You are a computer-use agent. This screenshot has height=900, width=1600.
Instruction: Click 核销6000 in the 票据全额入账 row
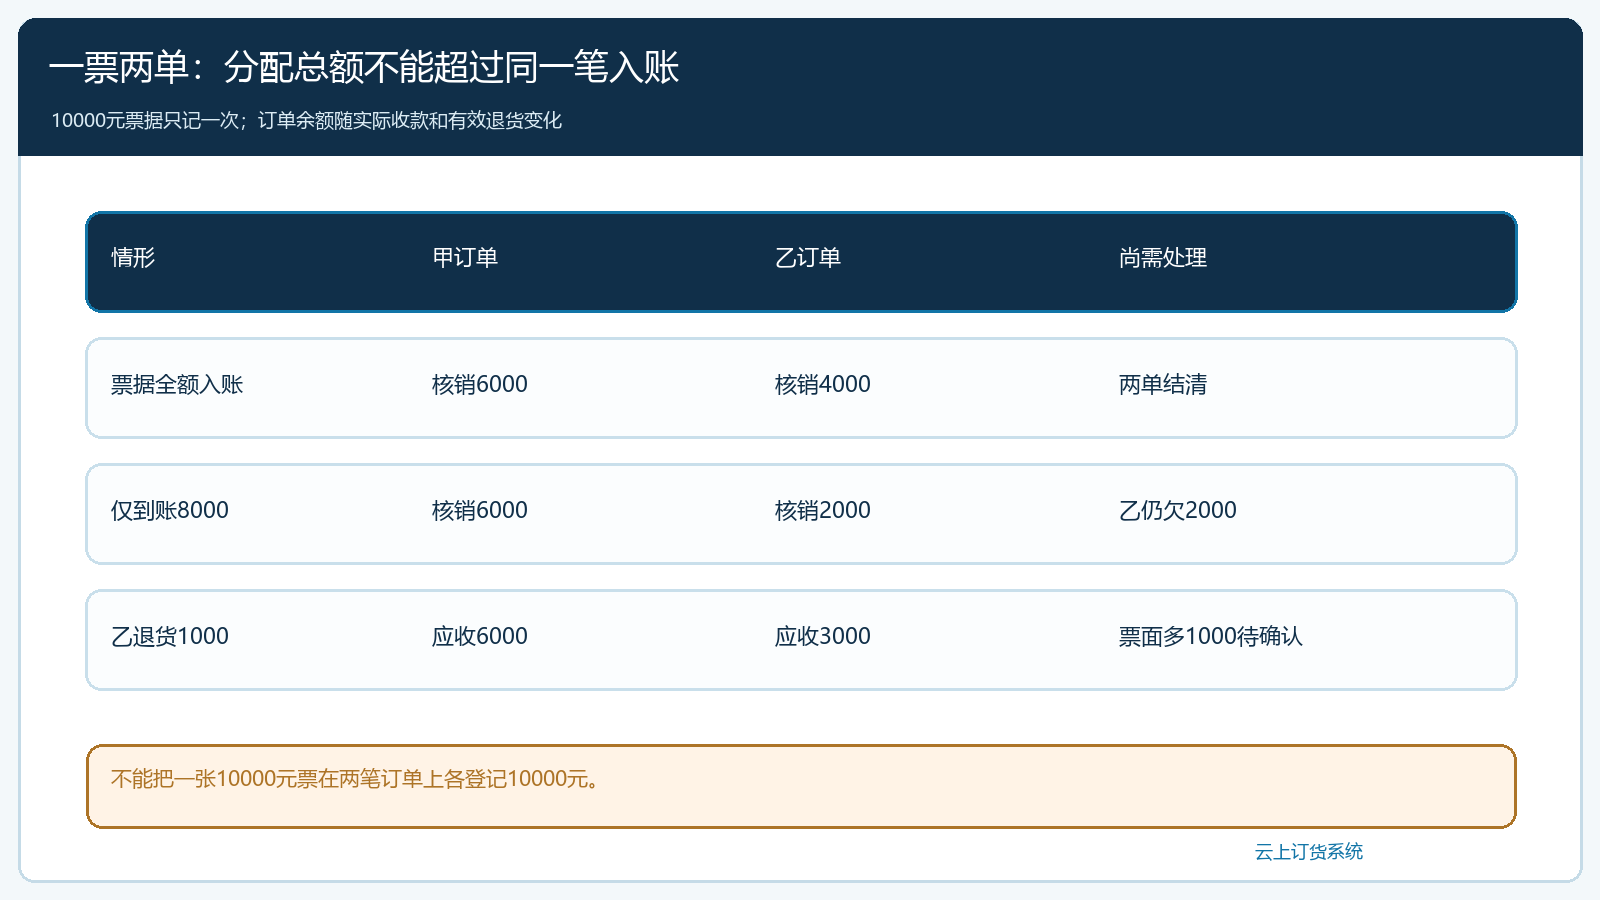480,385
